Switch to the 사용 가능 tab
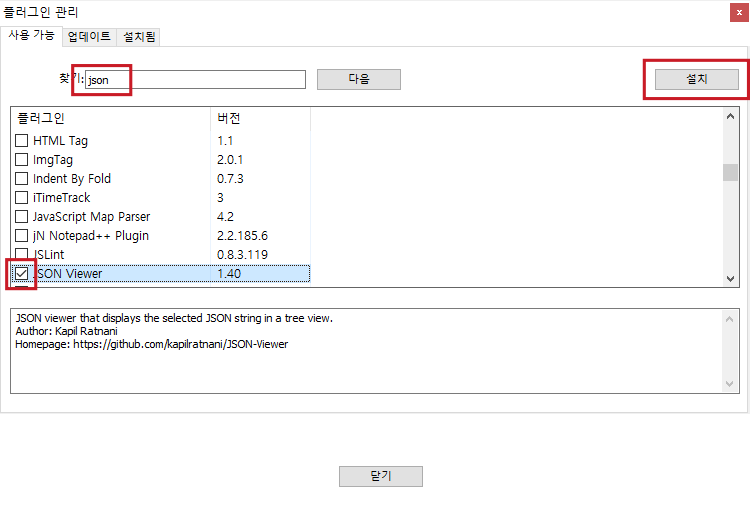The image size is (750, 514). [32, 35]
